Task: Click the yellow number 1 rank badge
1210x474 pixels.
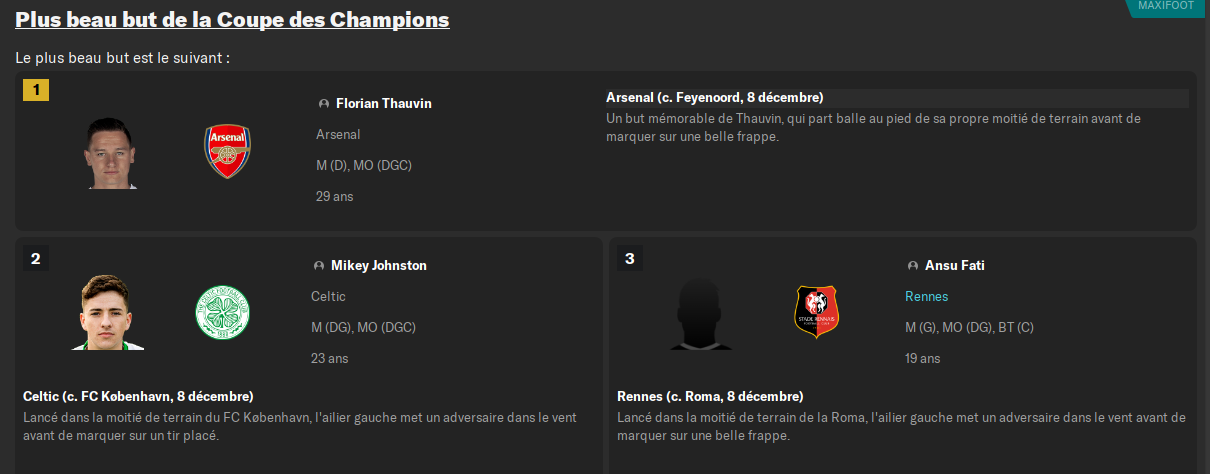Action: pyautogui.click(x=36, y=90)
